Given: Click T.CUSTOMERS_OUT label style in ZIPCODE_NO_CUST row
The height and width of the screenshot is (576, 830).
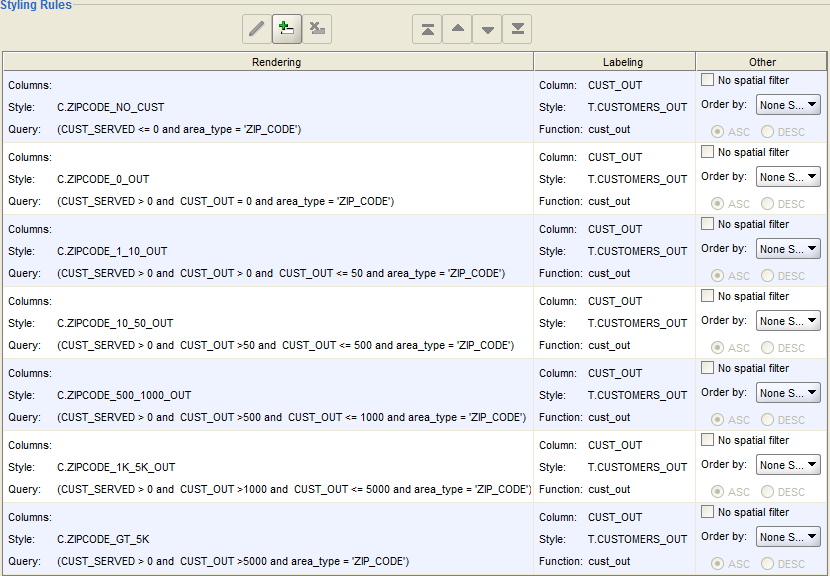Looking at the screenshot, I should 637,107.
